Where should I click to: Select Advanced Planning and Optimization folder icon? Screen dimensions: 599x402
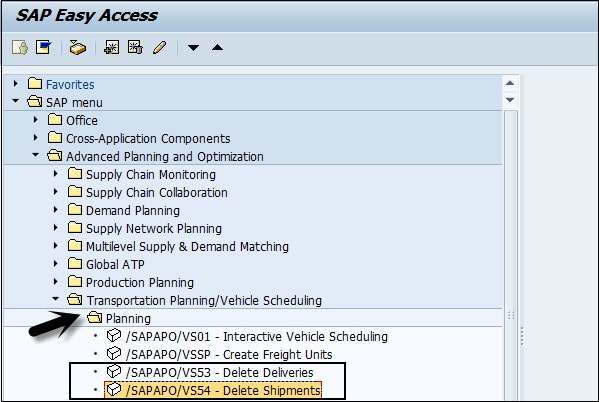[x=55, y=155]
